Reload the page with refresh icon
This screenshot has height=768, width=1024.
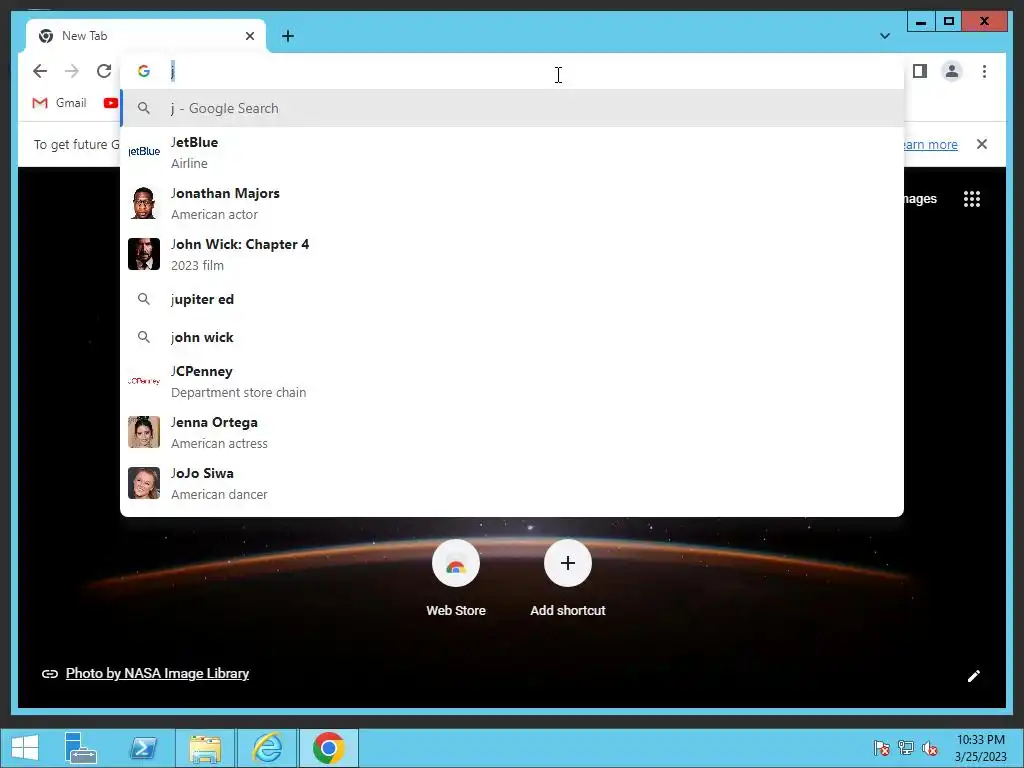(104, 71)
